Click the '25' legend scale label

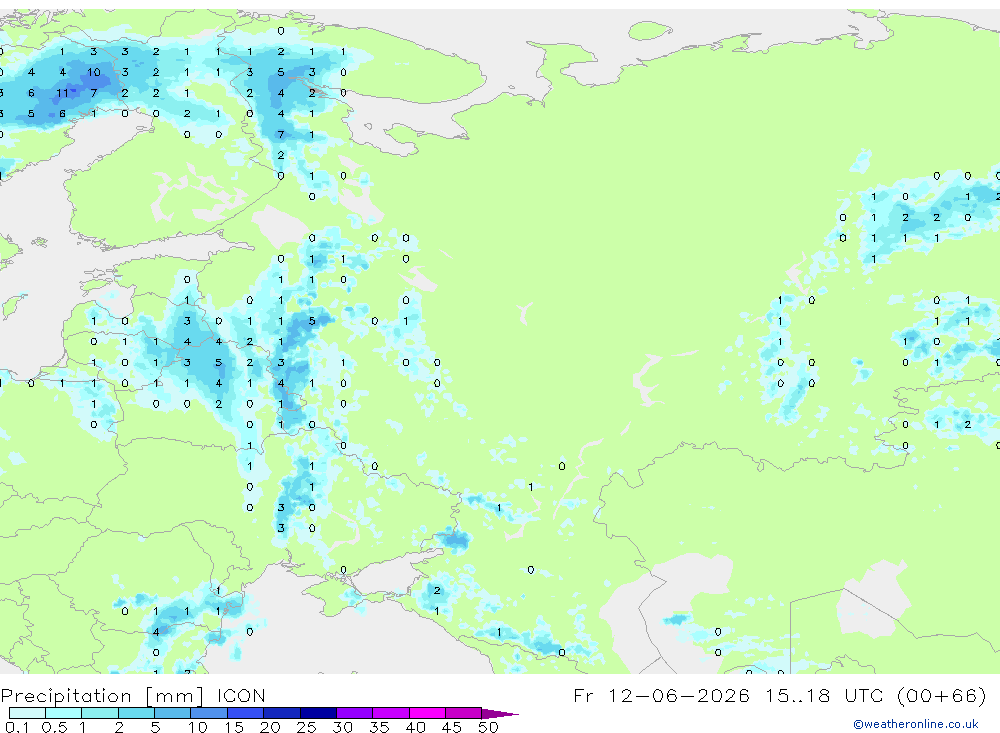pos(307,727)
